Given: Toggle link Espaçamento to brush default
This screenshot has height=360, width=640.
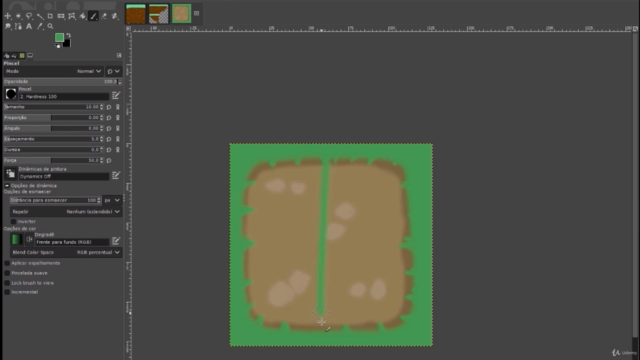Looking at the screenshot, I should [118, 139].
